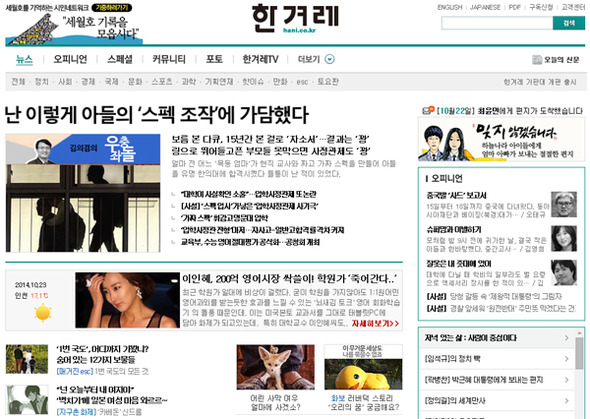Screen dimensions: 590x419
Task: Select 사회 in the sub-navigation
Action: pyautogui.click(x=65, y=82)
